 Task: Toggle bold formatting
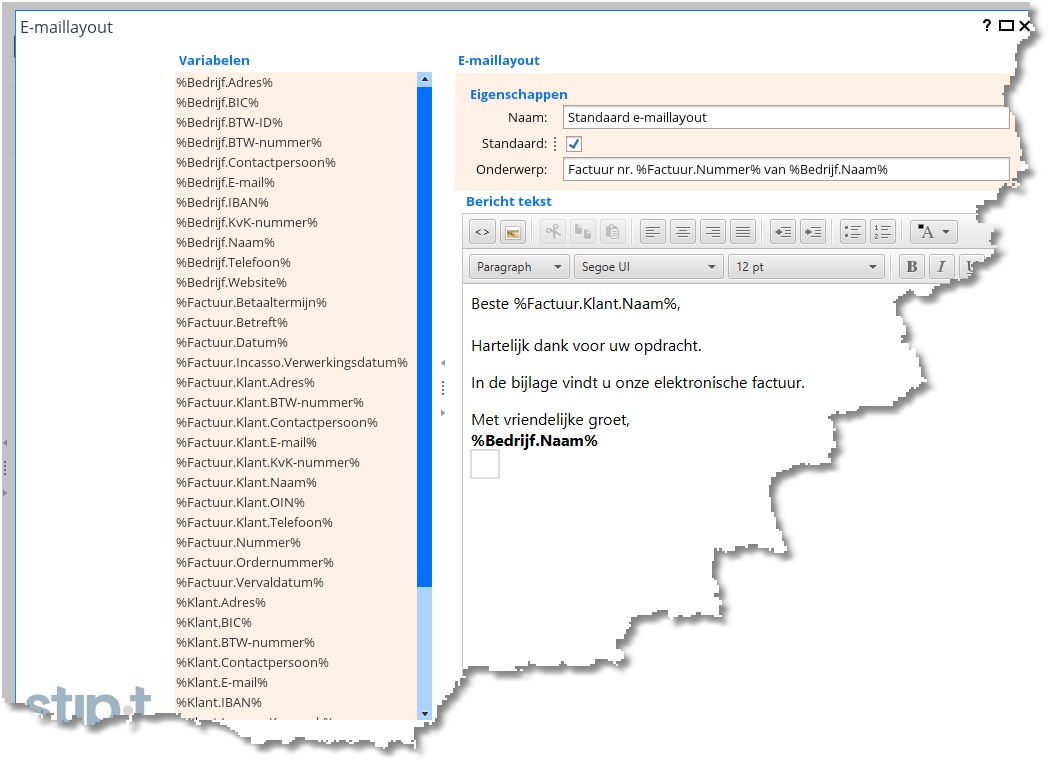click(911, 266)
